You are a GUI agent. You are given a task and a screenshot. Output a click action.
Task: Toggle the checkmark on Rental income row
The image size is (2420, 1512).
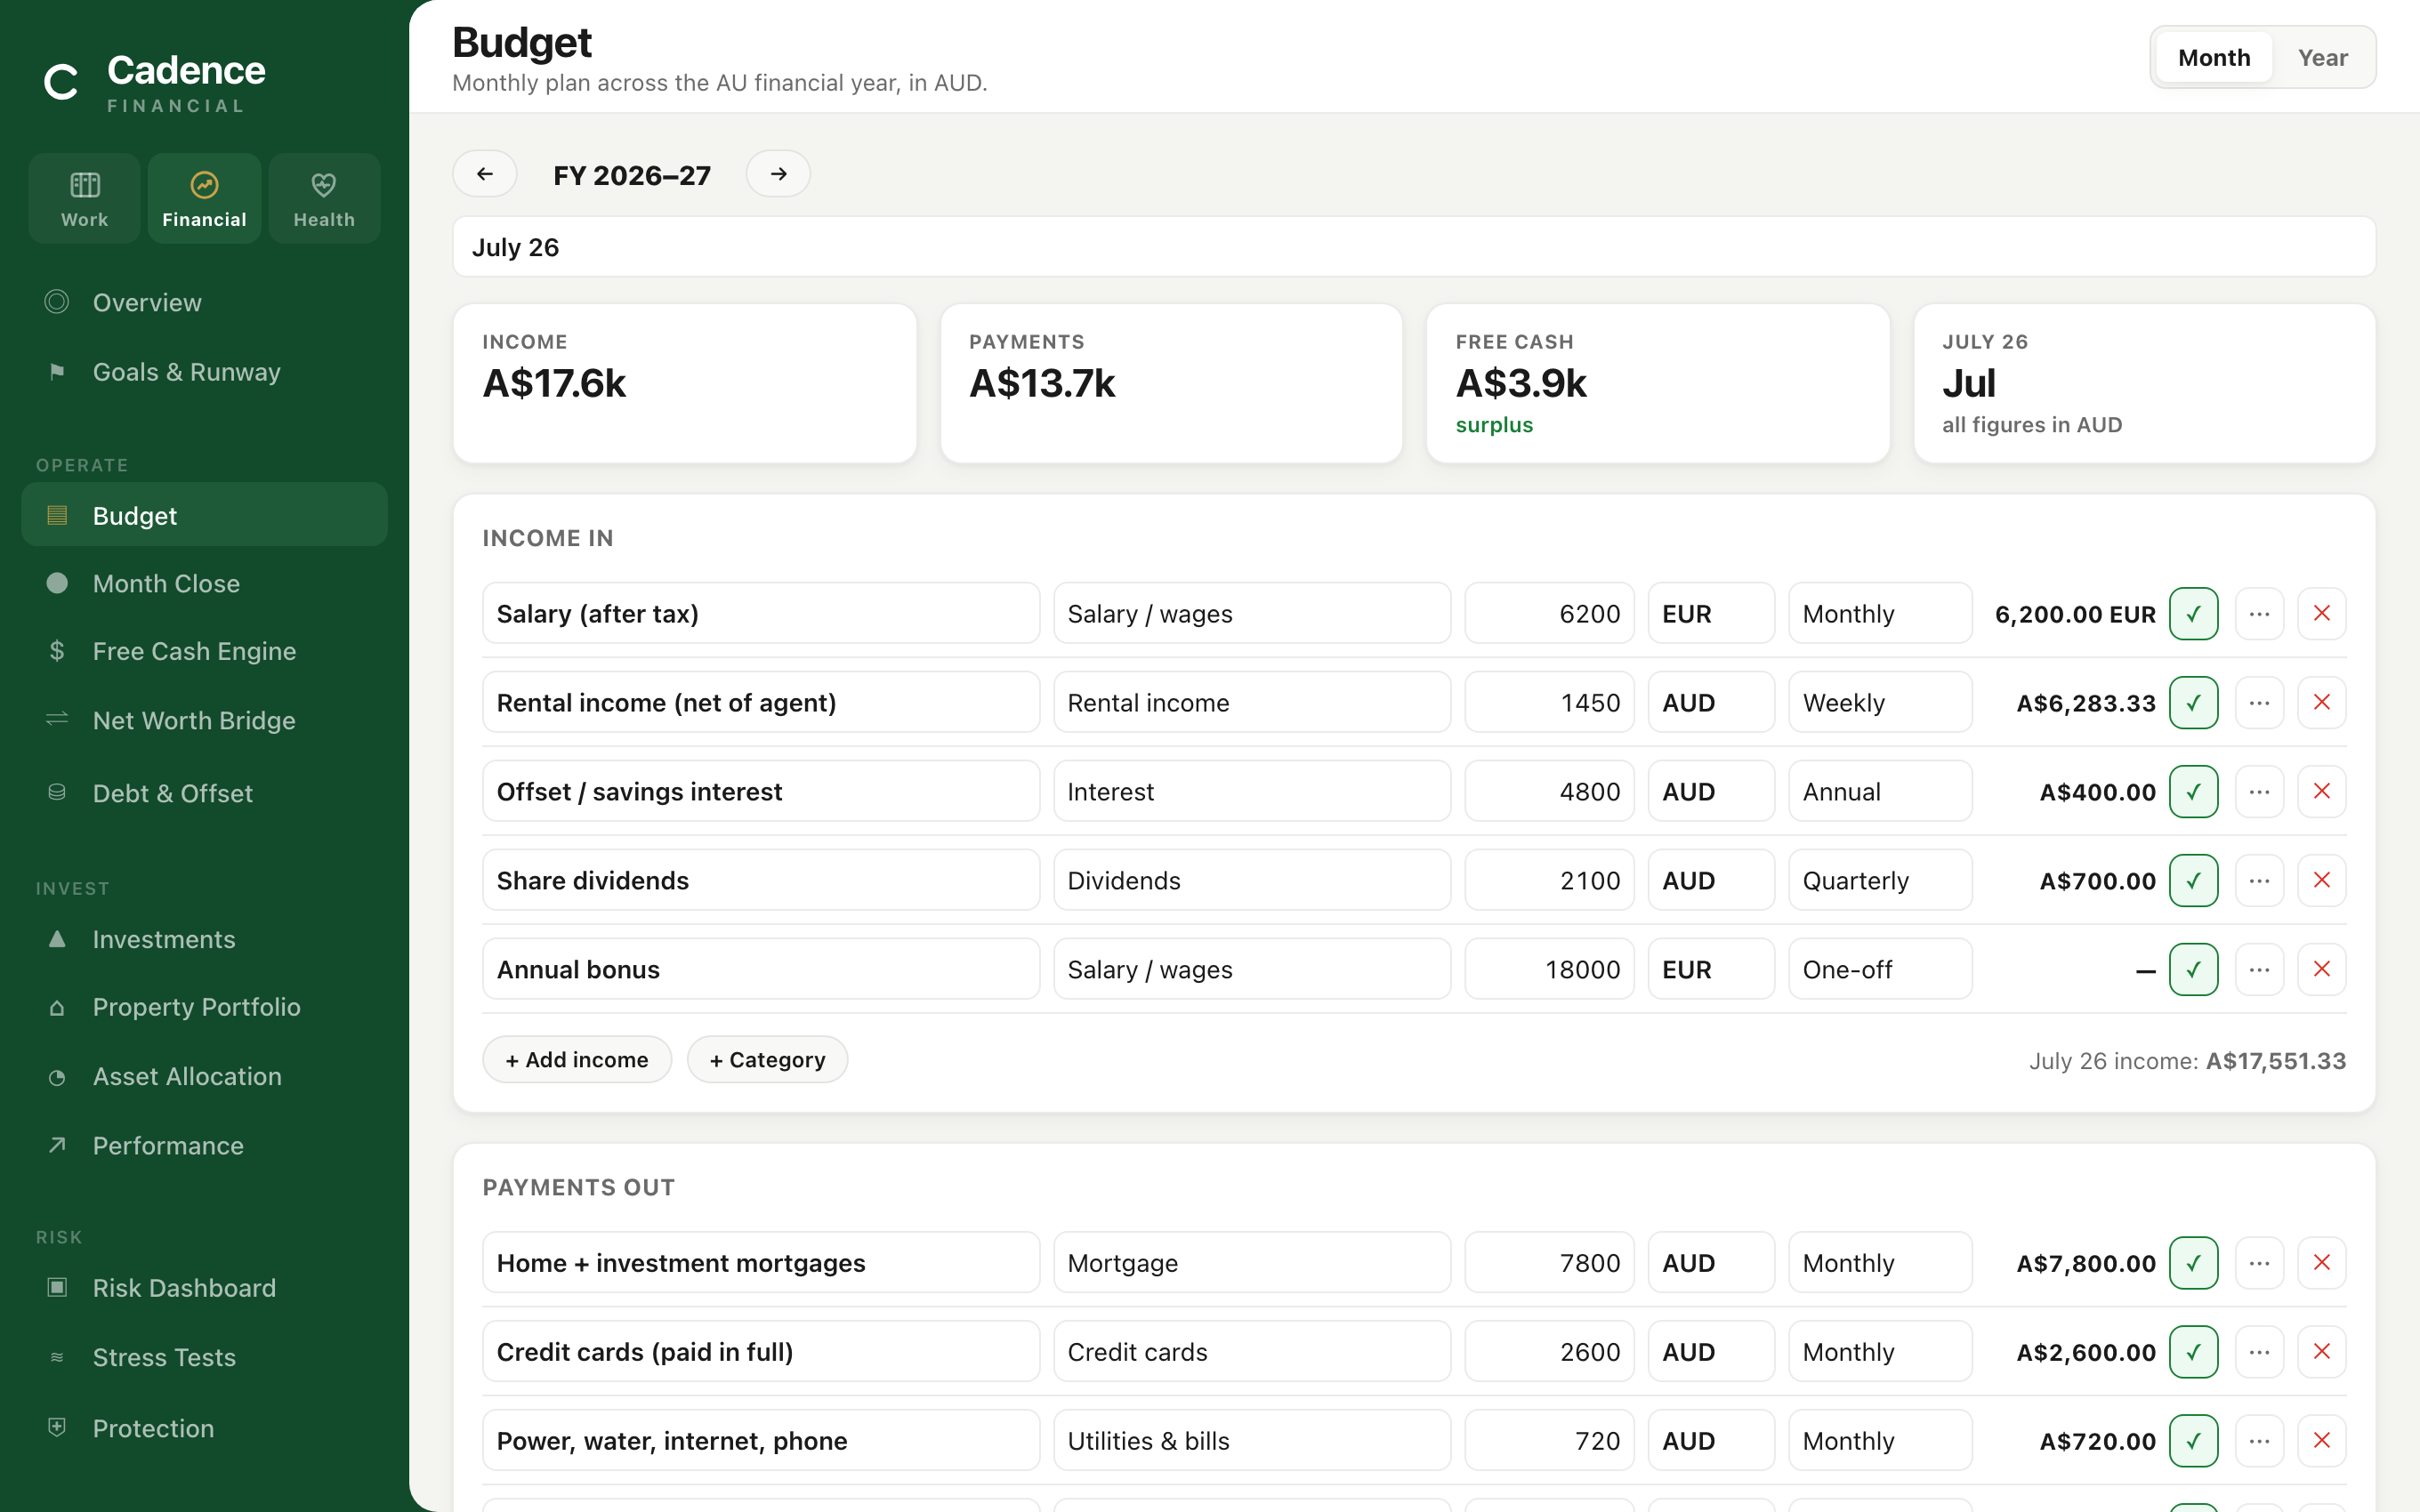click(x=2194, y=702)
